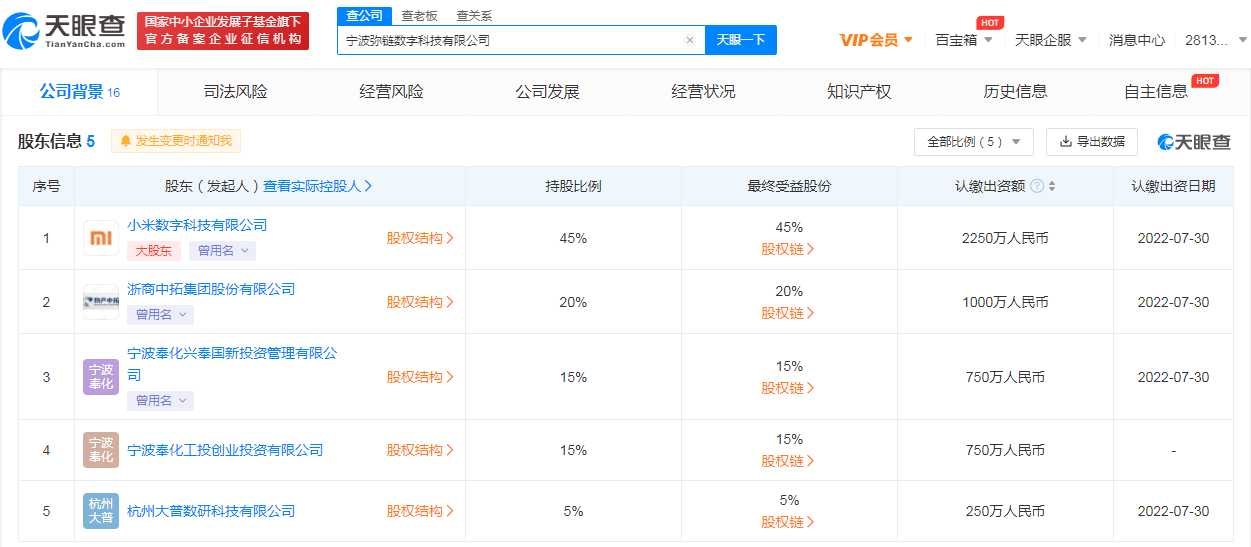The width and height of the screenshot is (1251, 547).
Task: Select the 经营风险 tab
Action: click(x=392, y=92)
